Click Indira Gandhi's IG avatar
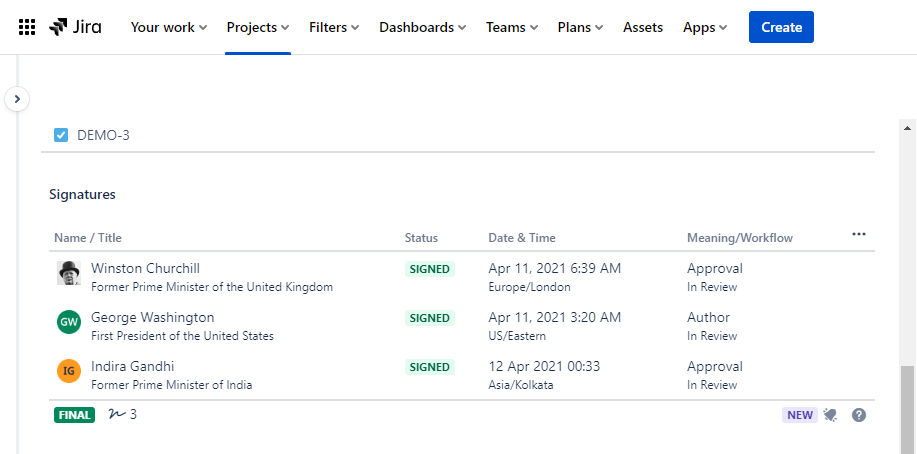Image resolution: width=917 pixels, height=454 pixels. point(69,371)
